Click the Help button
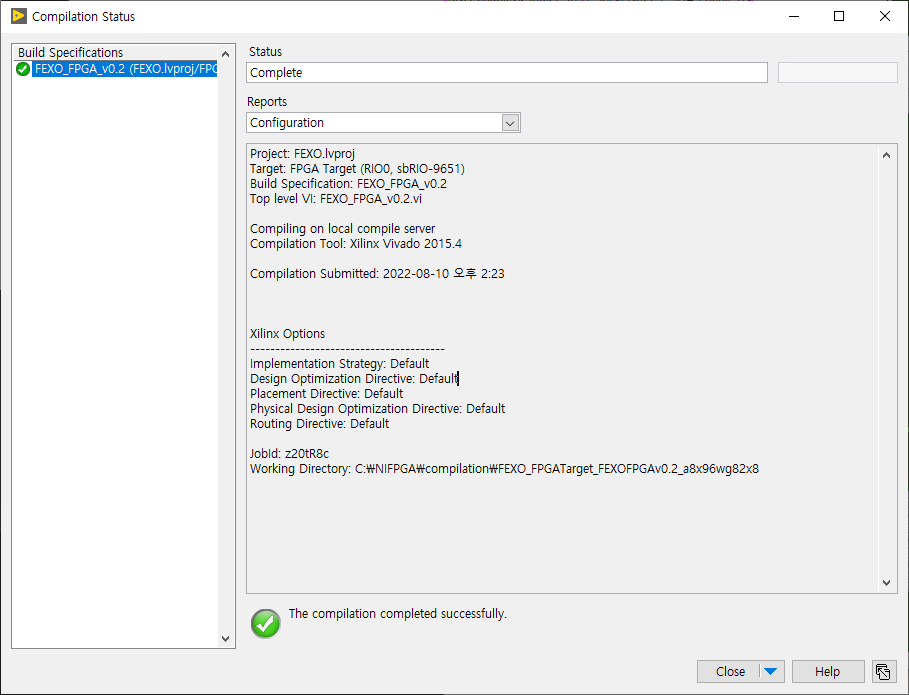Screen dimensions: 909x695 [x=827, y=671]
